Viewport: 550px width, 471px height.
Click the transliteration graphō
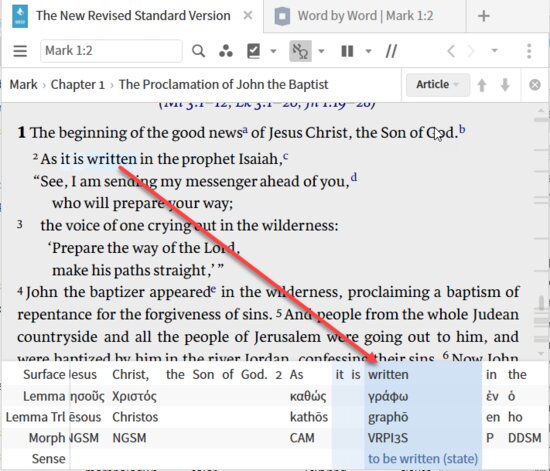tap(388, 417)
